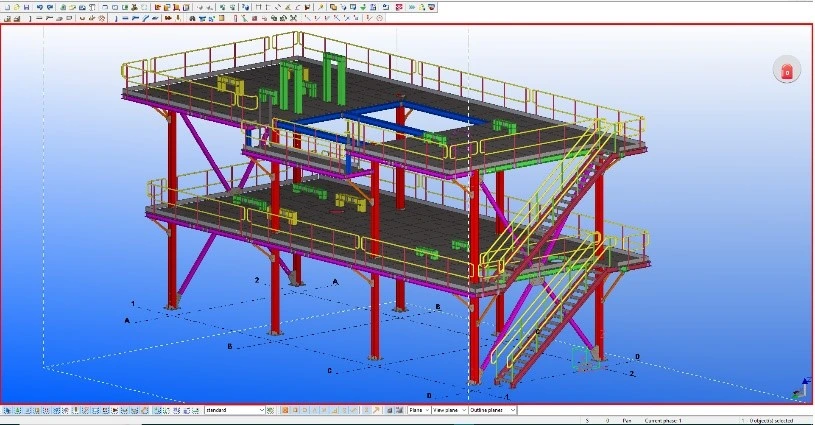The image size is (815, 425).
Task: Toggle the leftmost selection switch in bottom toolbar
Action: tap(6, 410)
